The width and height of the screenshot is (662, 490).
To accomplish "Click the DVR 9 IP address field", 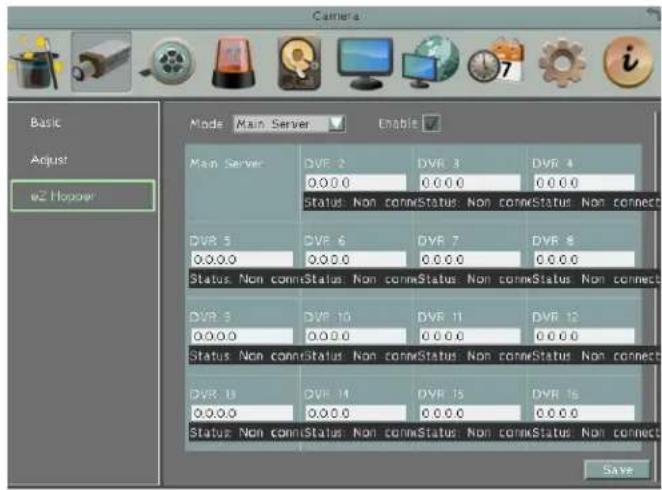I will 242,336.
